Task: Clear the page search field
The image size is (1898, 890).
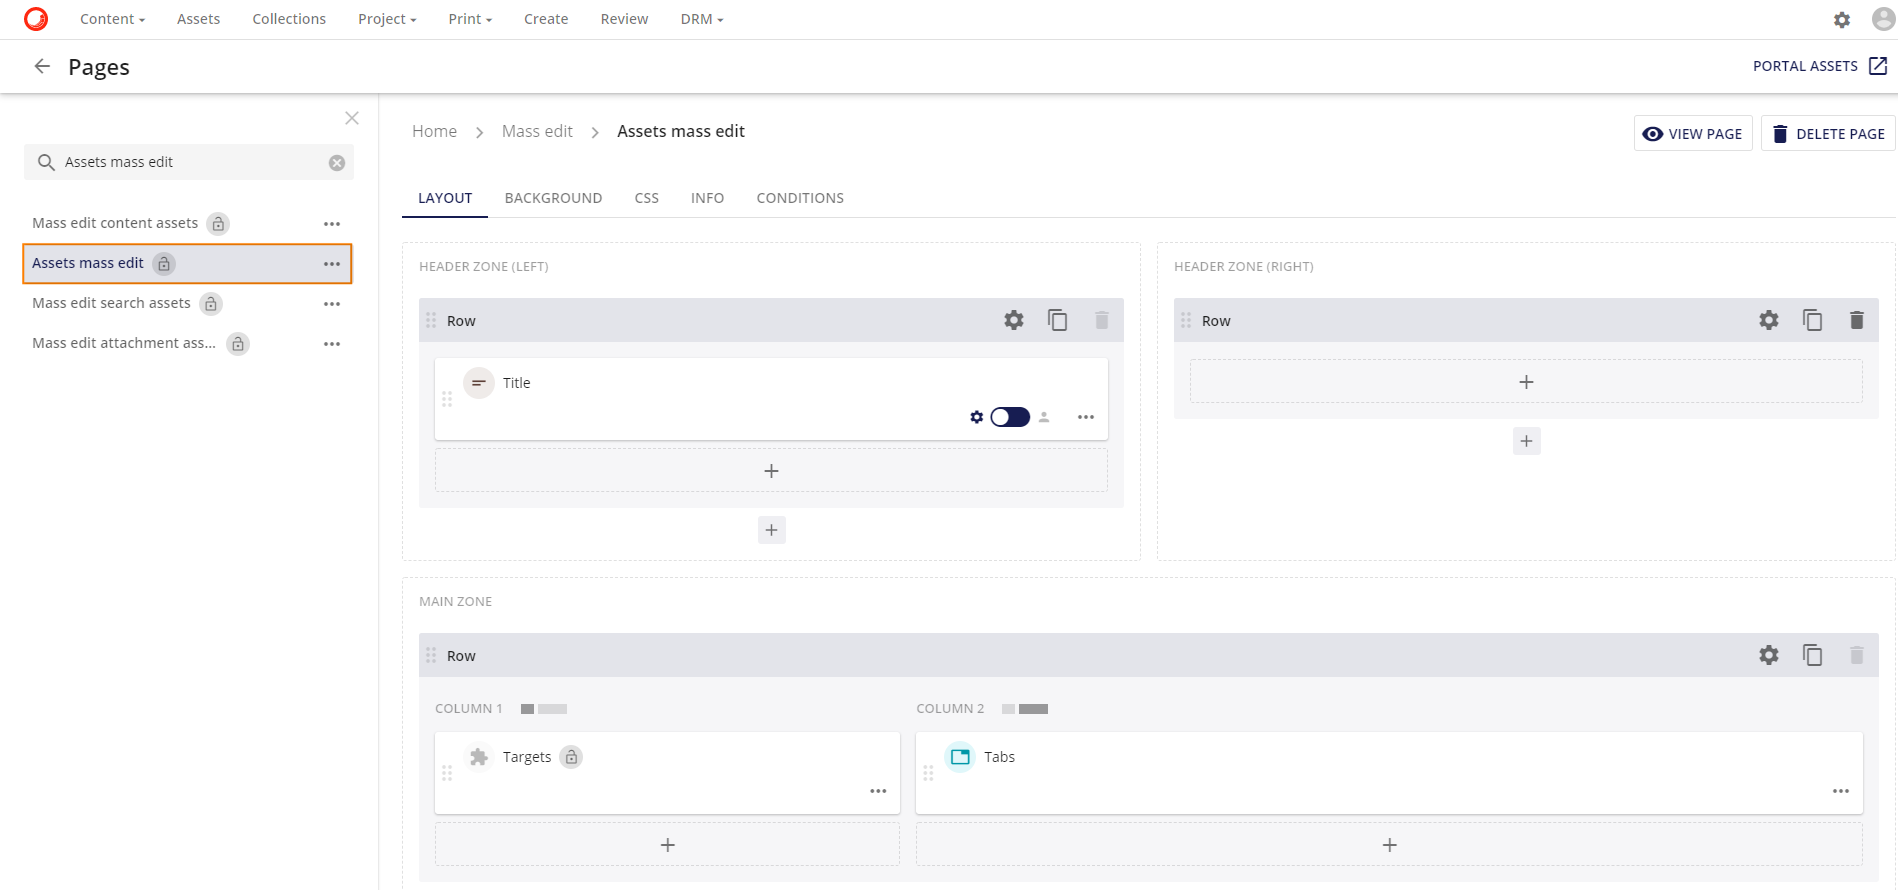Action: click(337, 162)
